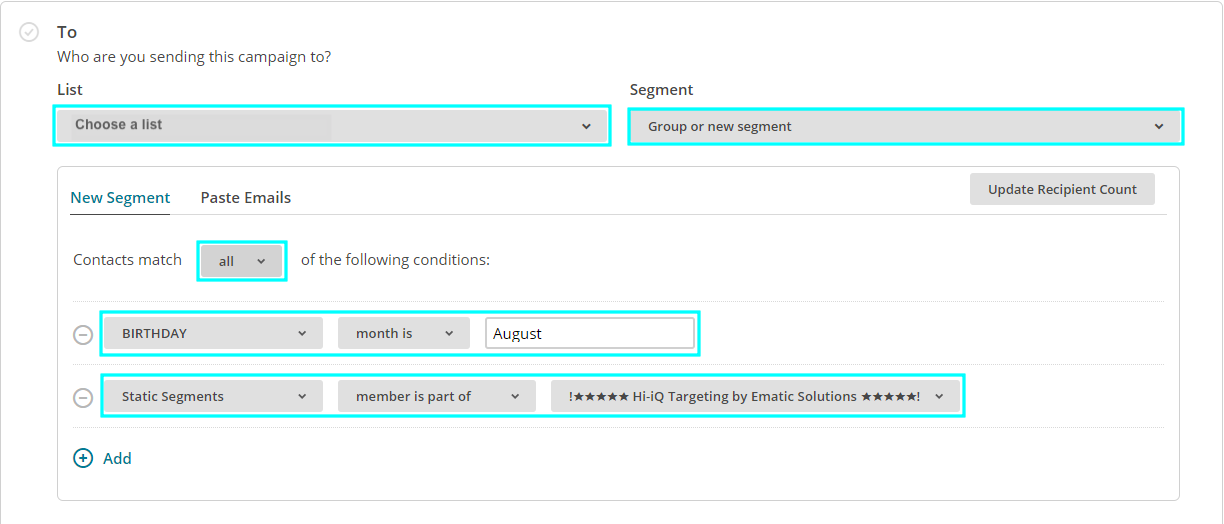Expand the Static Segments field dropdown

(x=213, y=396)
